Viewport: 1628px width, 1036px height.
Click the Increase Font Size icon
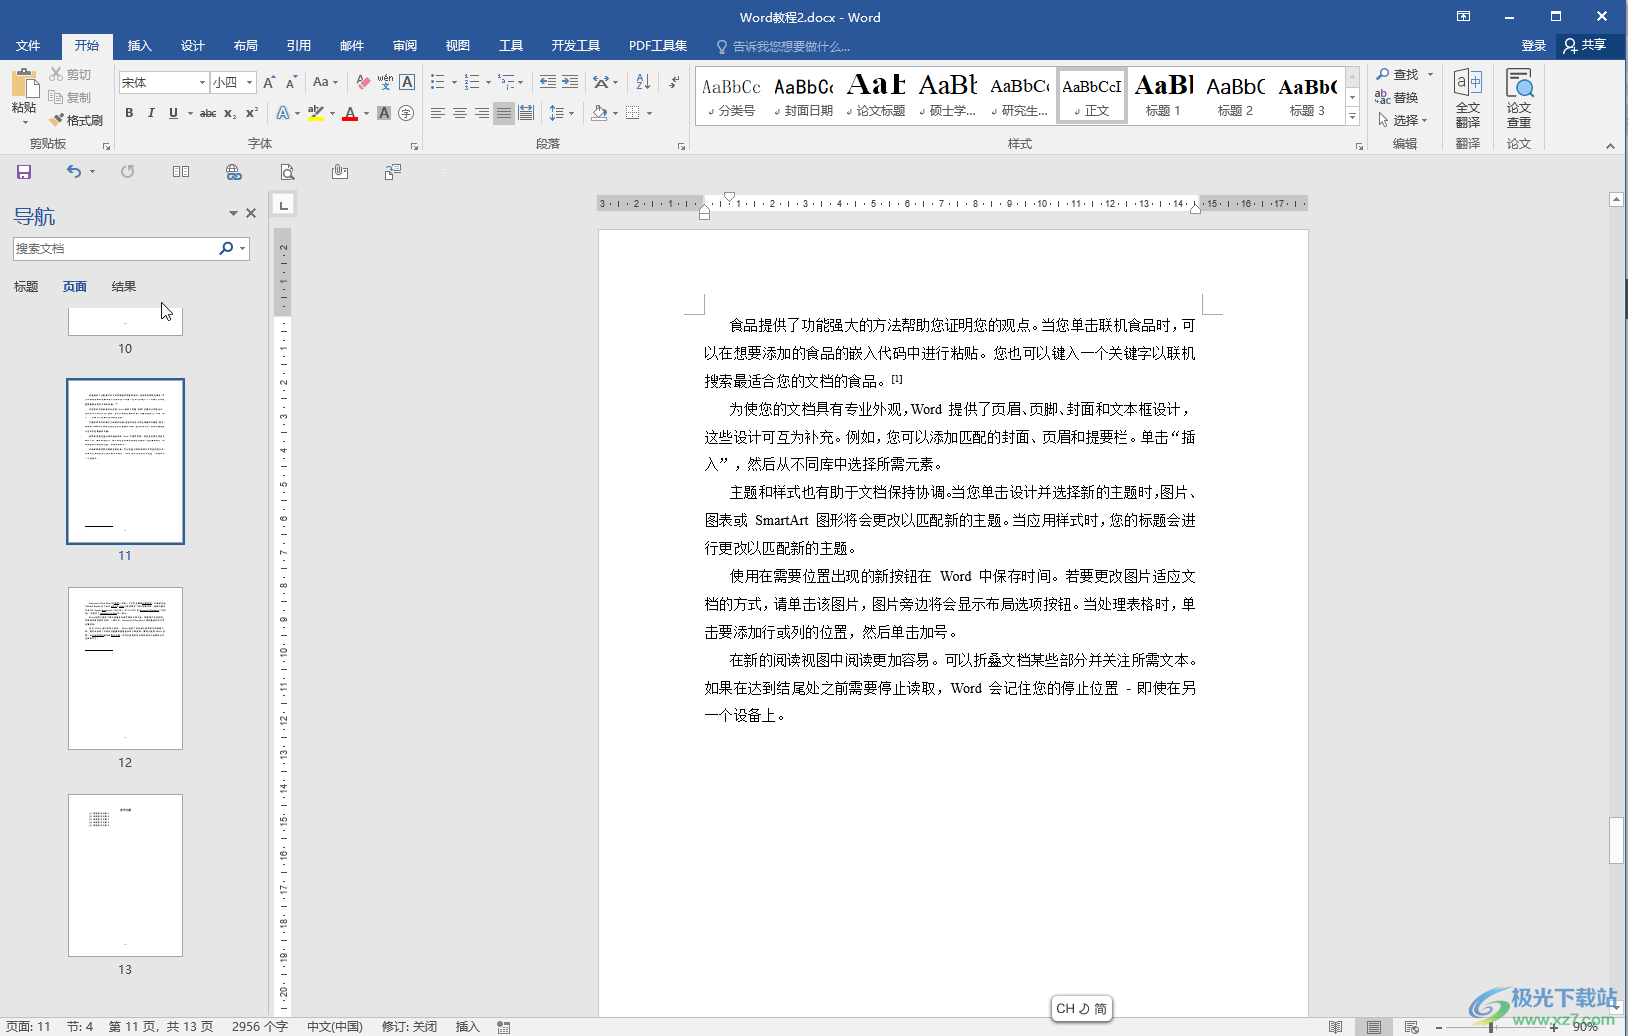[x=269, y=82]
